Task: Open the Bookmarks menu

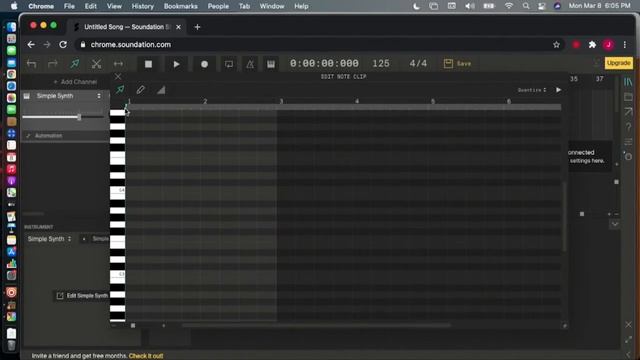Action: [x=180, y=6]
